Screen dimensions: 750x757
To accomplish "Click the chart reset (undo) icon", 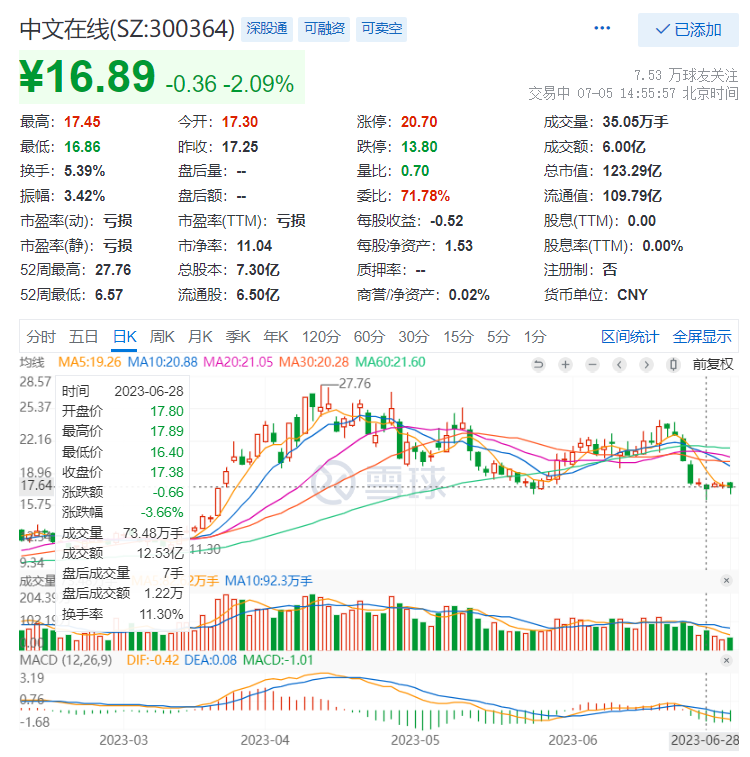I will click(x=540, y=364).
